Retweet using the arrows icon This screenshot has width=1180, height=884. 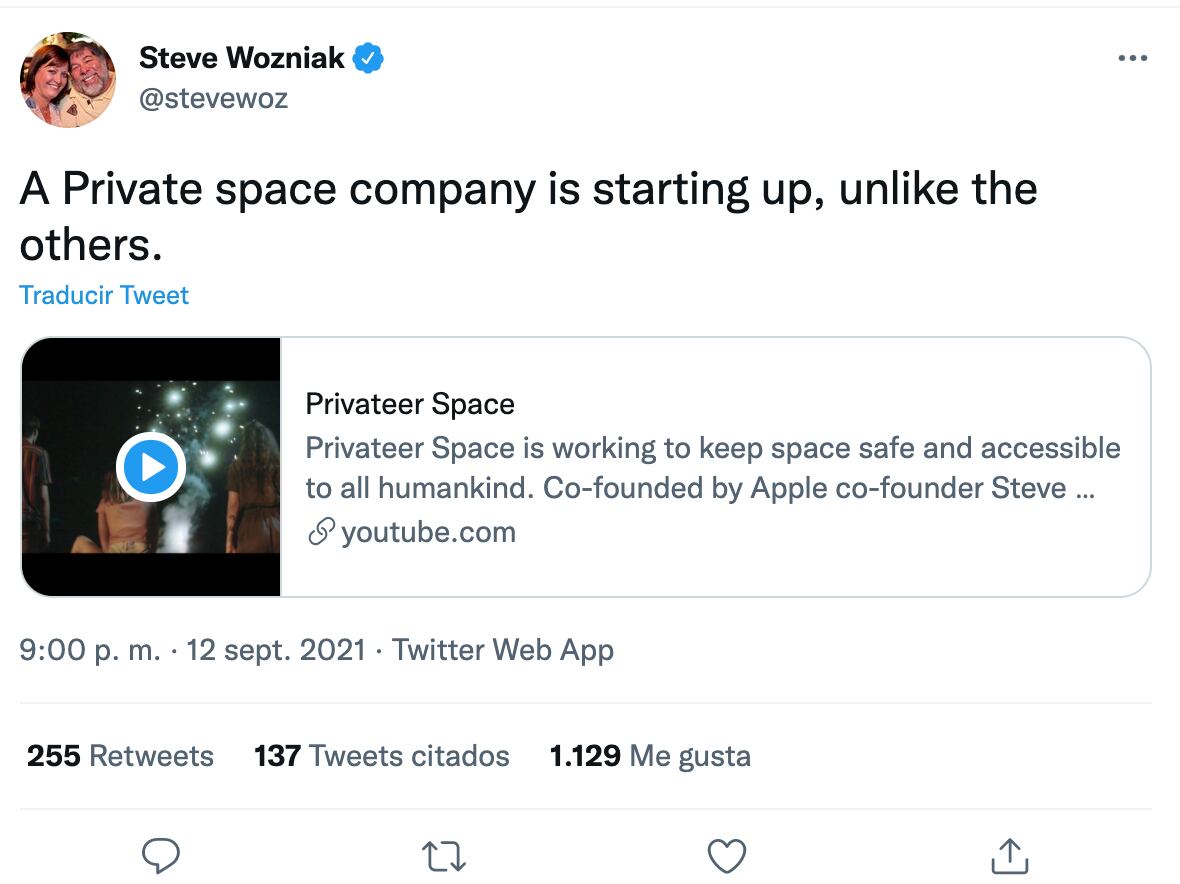click(x=443, y=856)
